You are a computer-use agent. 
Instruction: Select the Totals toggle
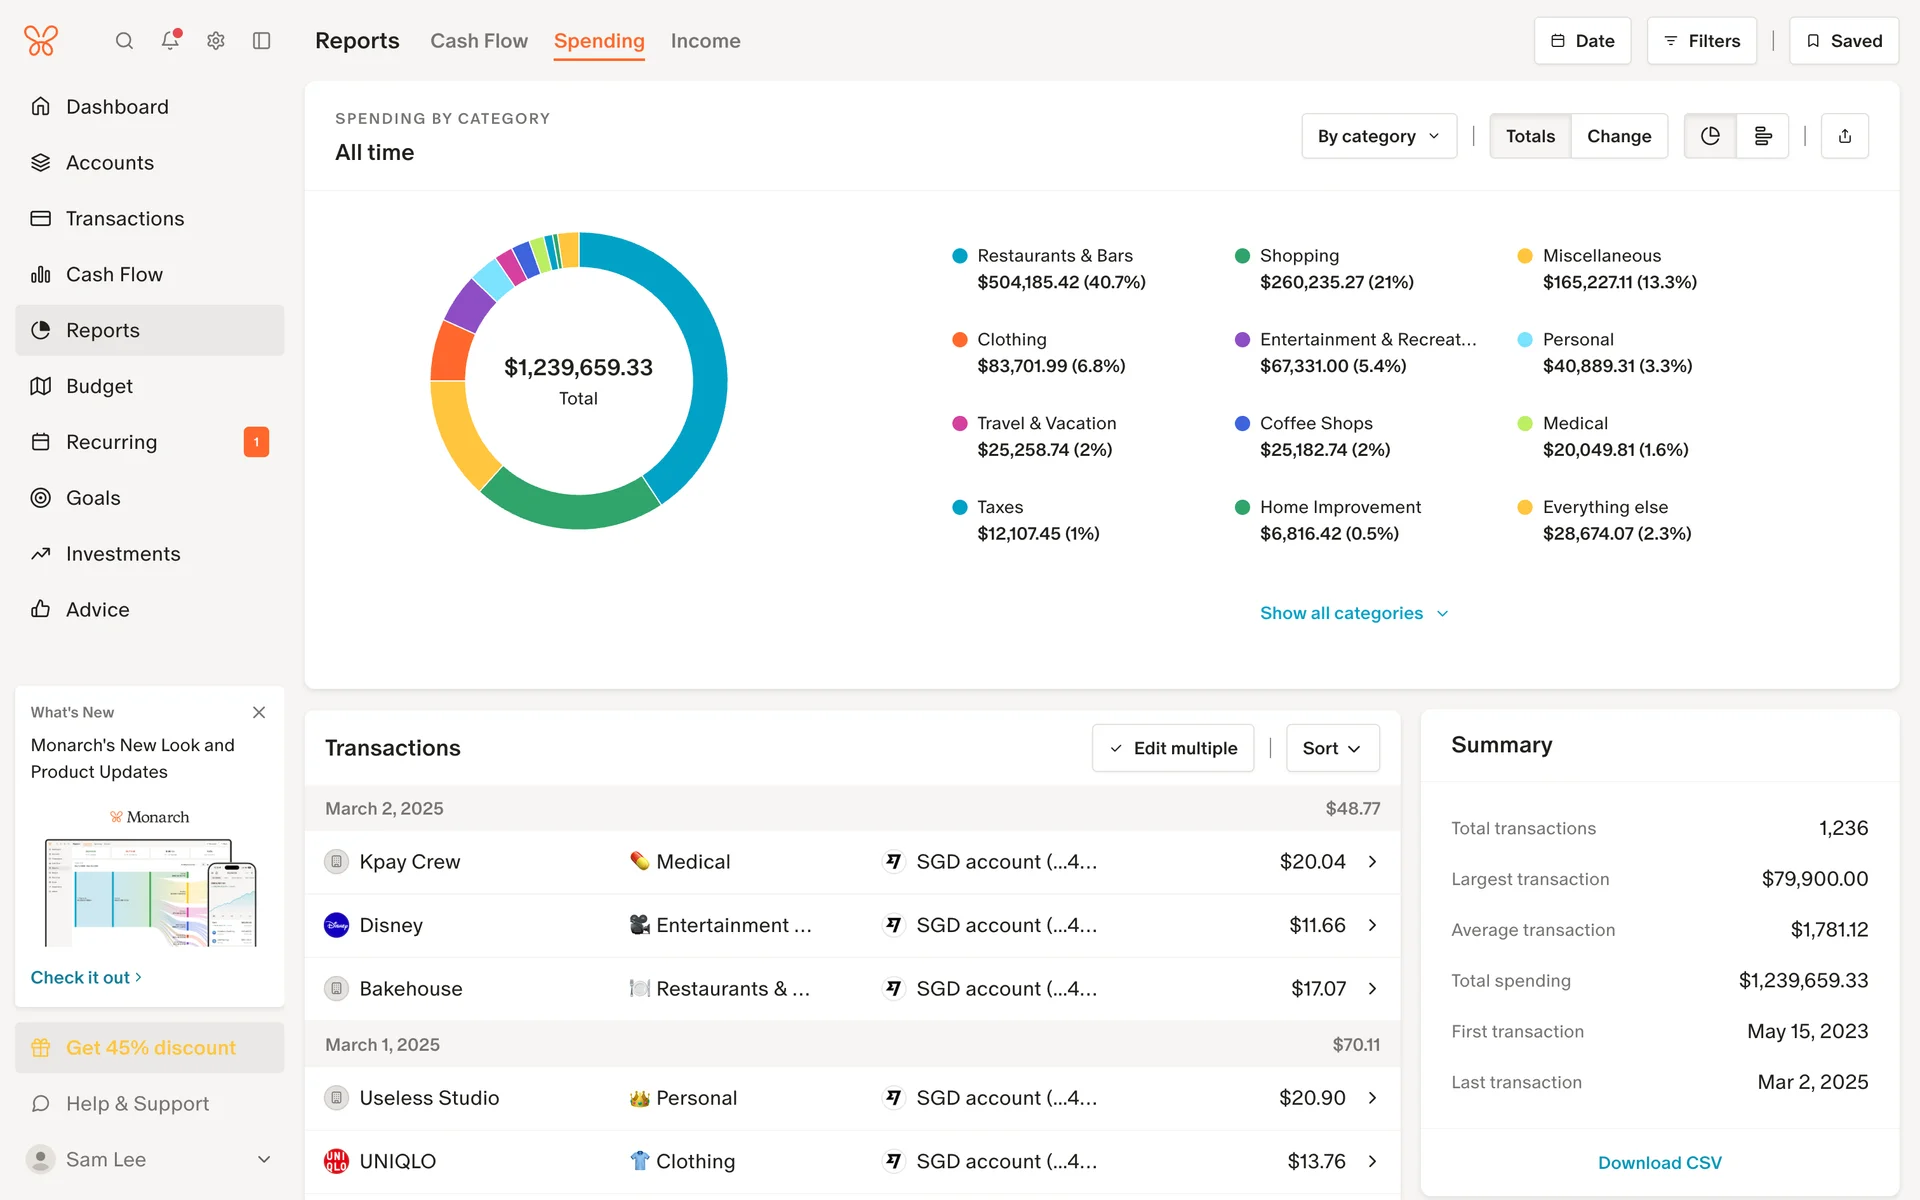pos(1530,136)
